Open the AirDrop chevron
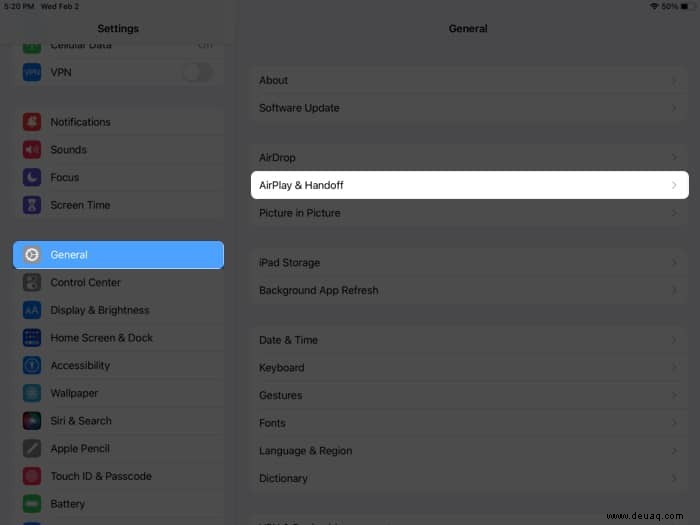The width and height of the screenshot is (700, 525). 674,158
